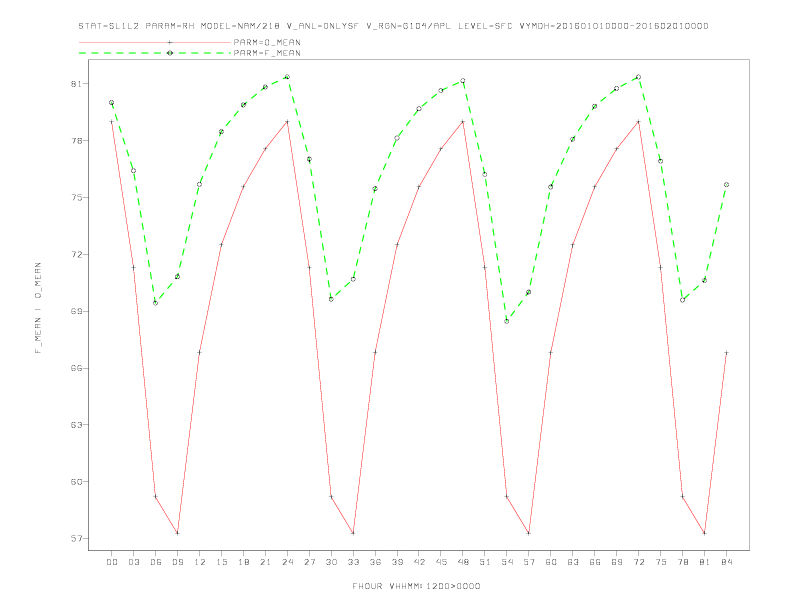Image resolution: width=792 pixels, height=612 pixels.
Task: Click y-axis tick label 75
Action: (76, 197)
